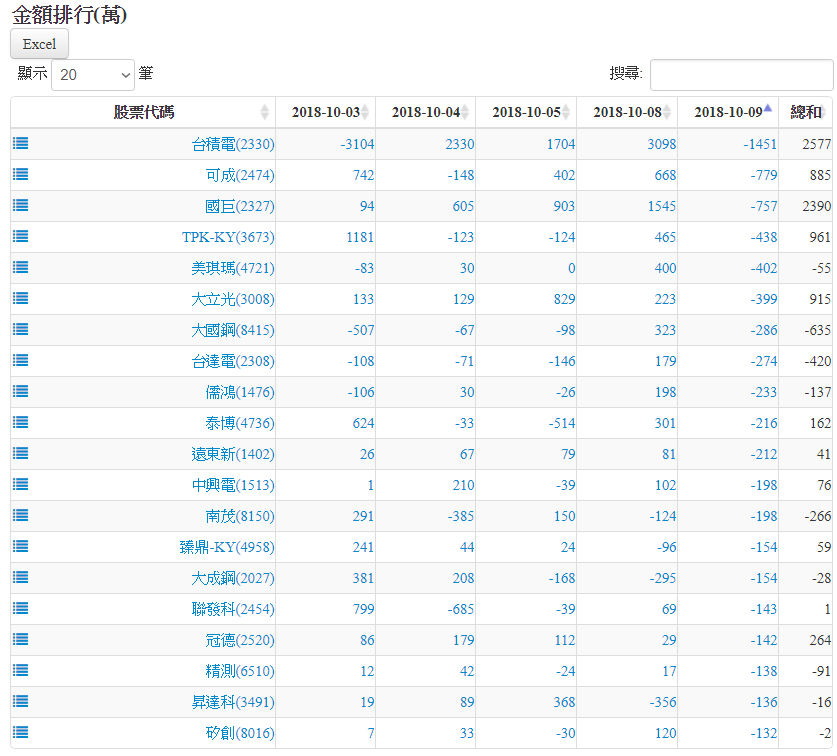The image size is (837, 756).
Task: Click the list icon in the 泰博(4736) row
Action: tap(21, 422)
